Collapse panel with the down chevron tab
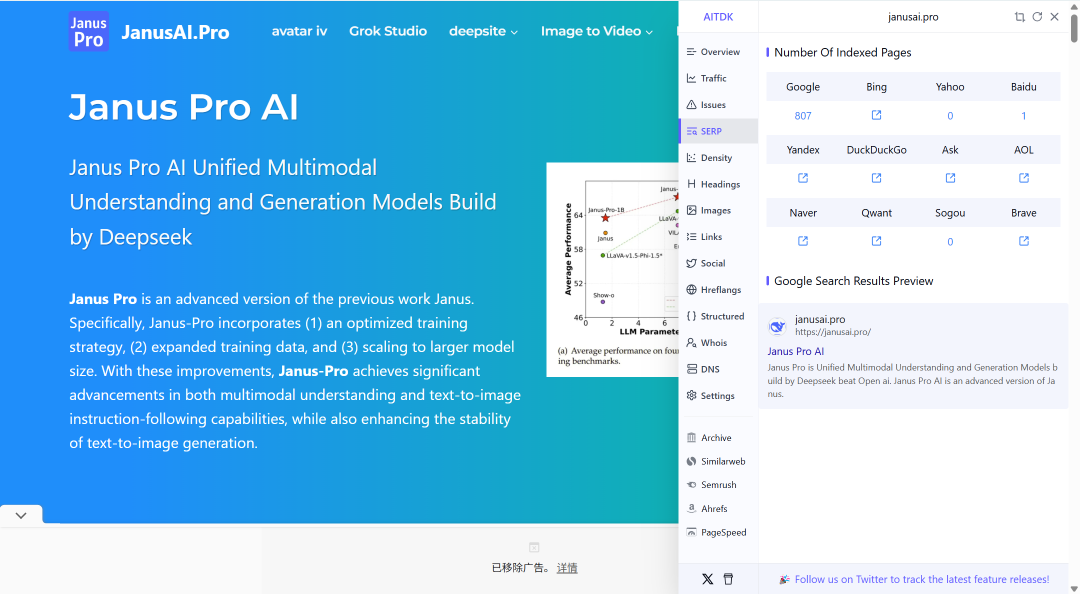 tap(21, 515)
